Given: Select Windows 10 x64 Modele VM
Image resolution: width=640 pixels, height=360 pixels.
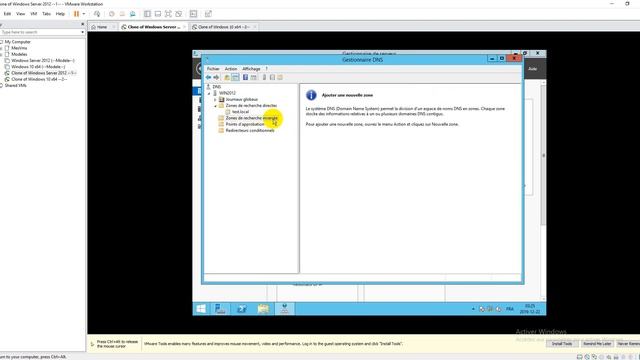Looking at the screenshot, I should (x=38, y=67).
